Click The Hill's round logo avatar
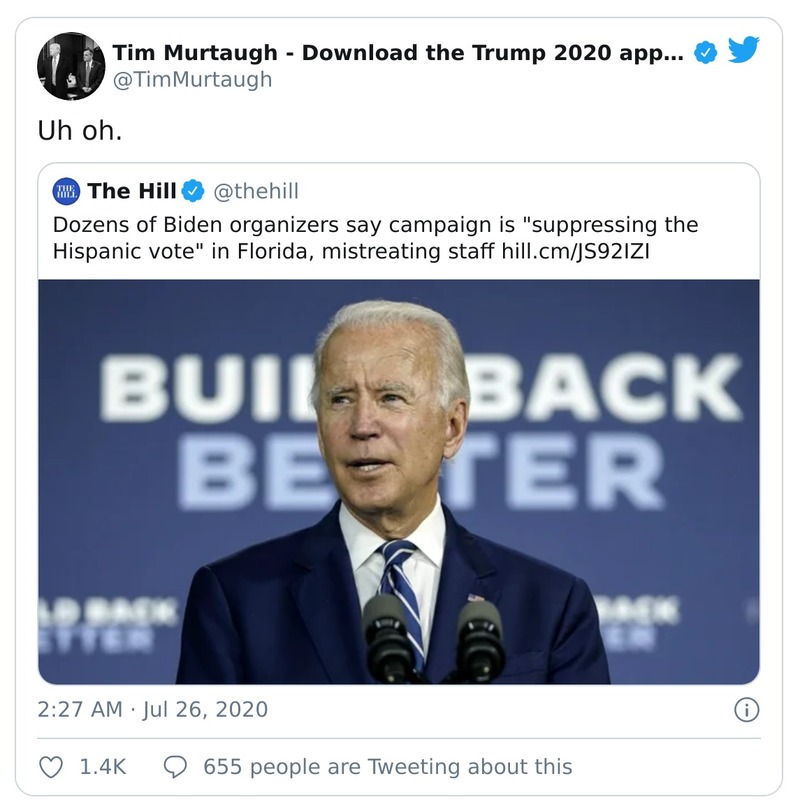The image size is (800, 811). pos(66,191)
